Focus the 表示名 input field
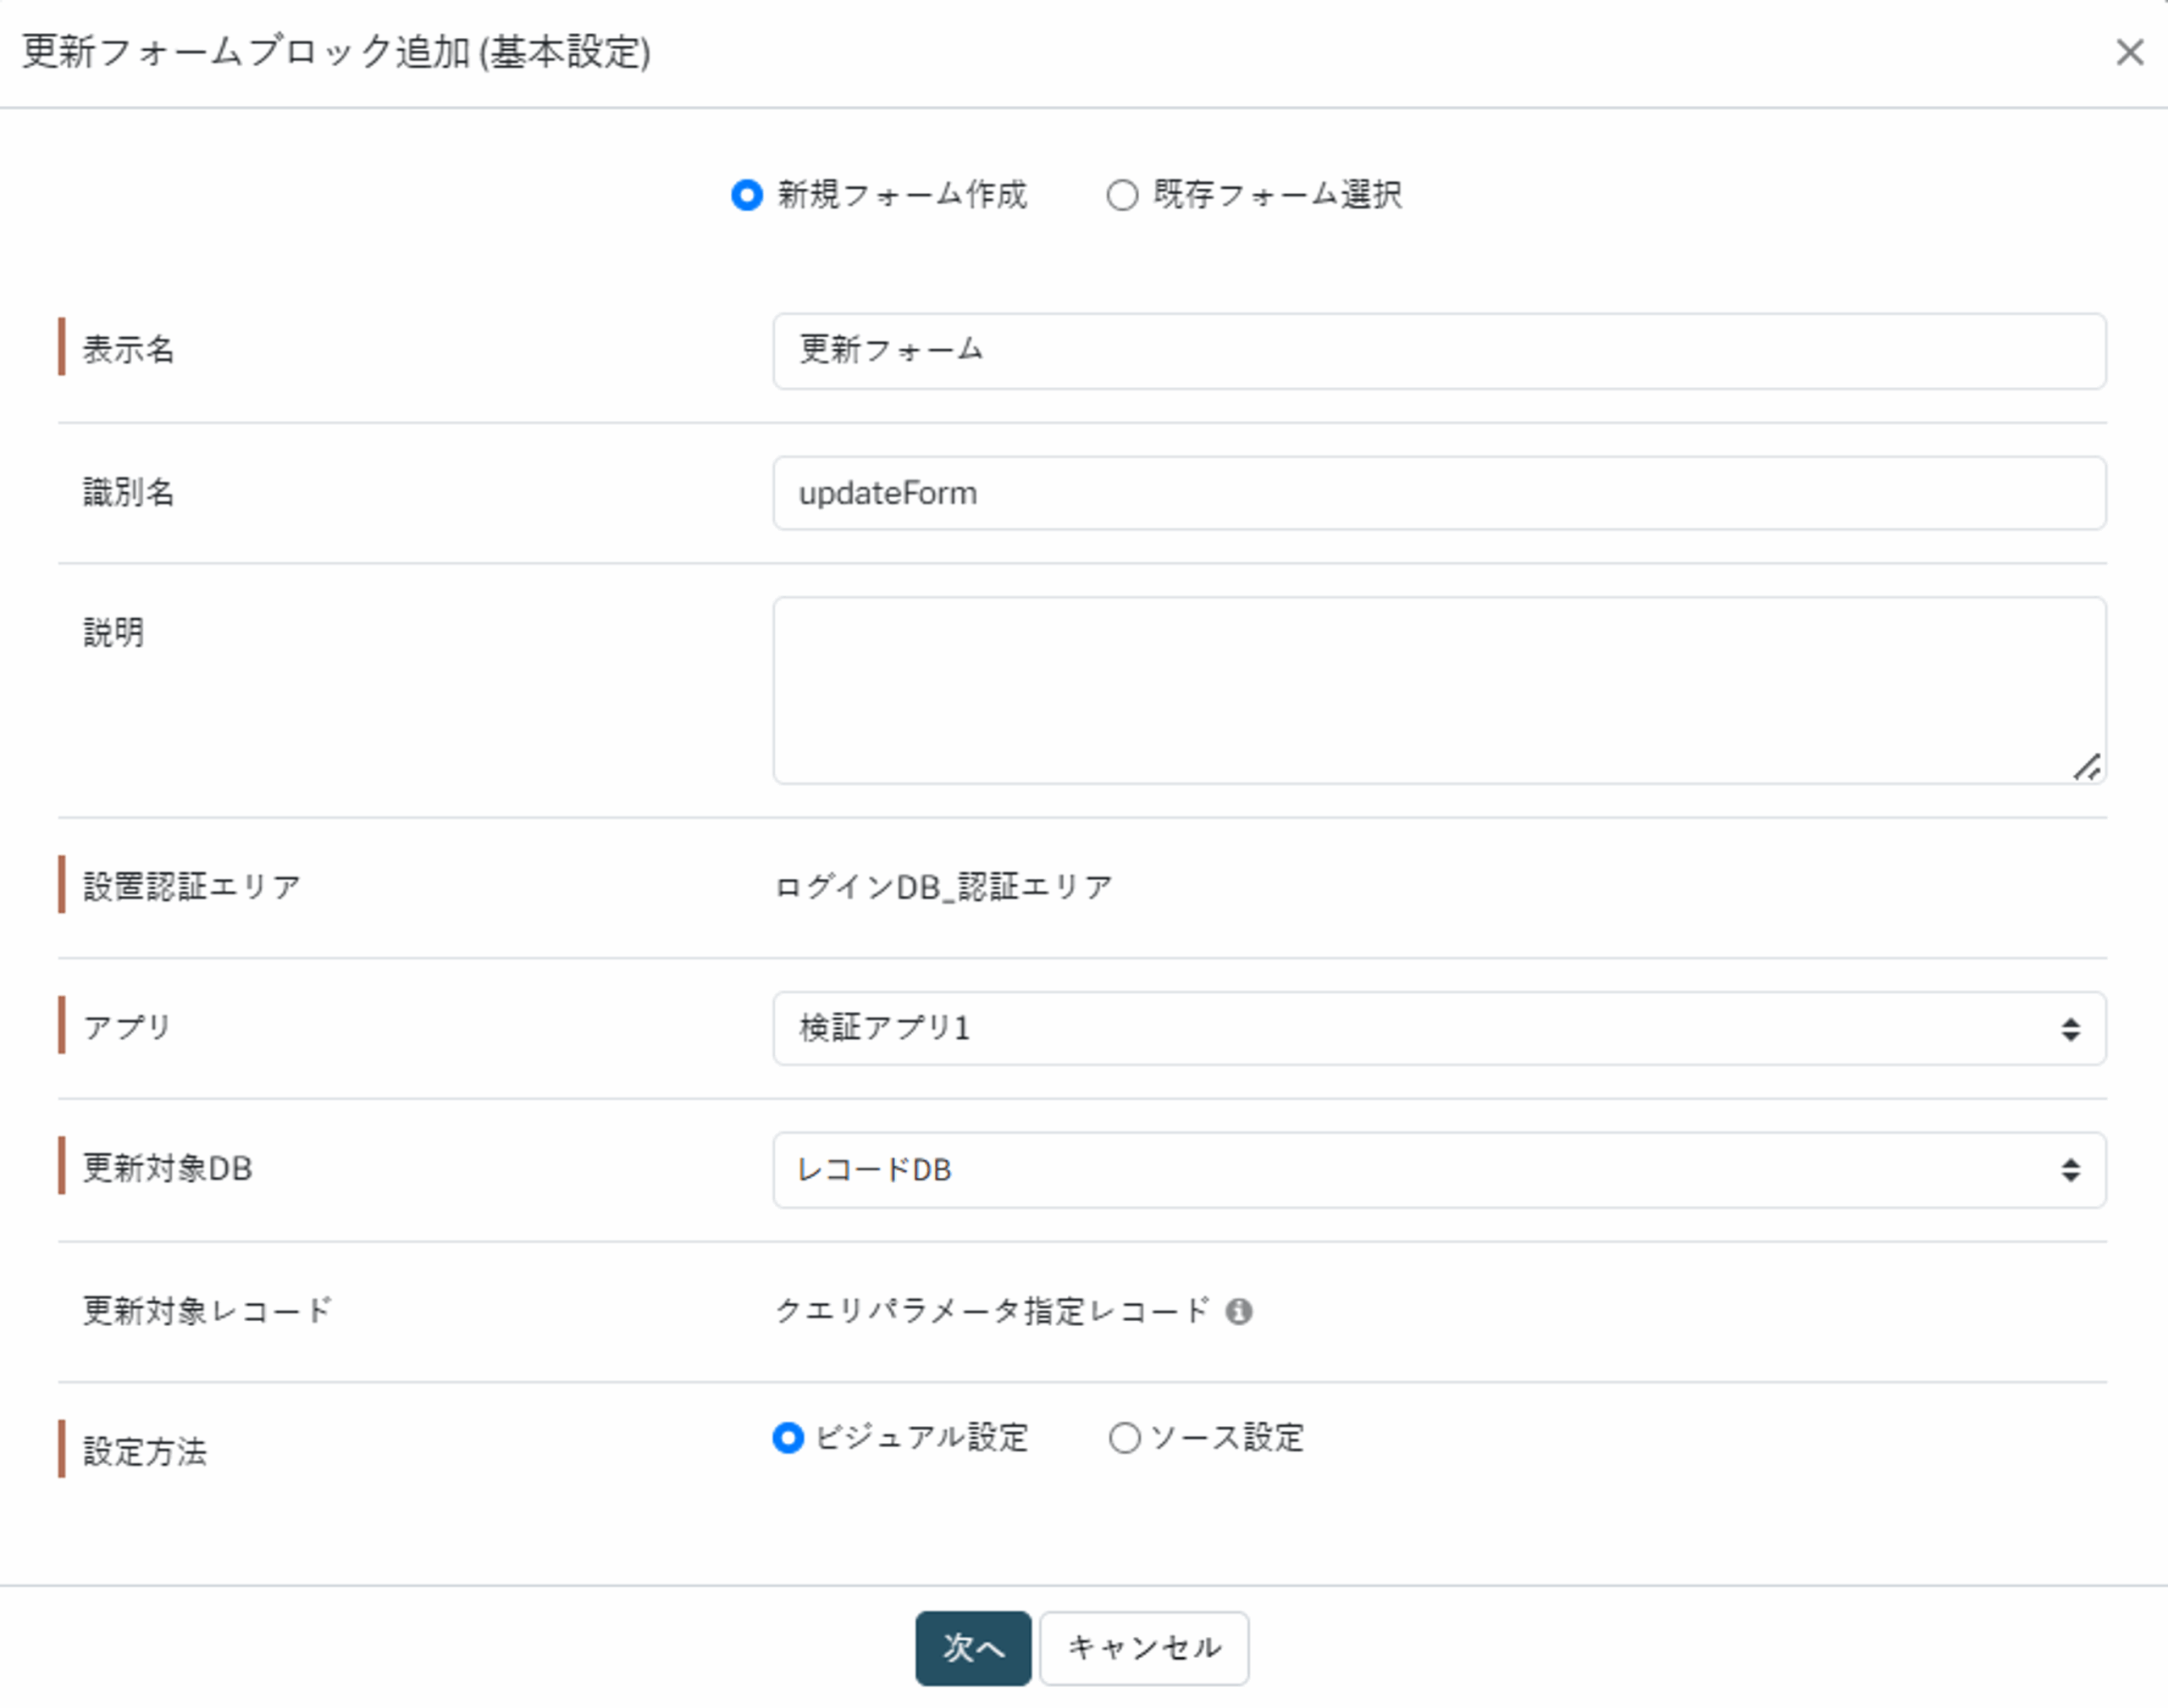The image size is (2168, 1708). 1438,351
